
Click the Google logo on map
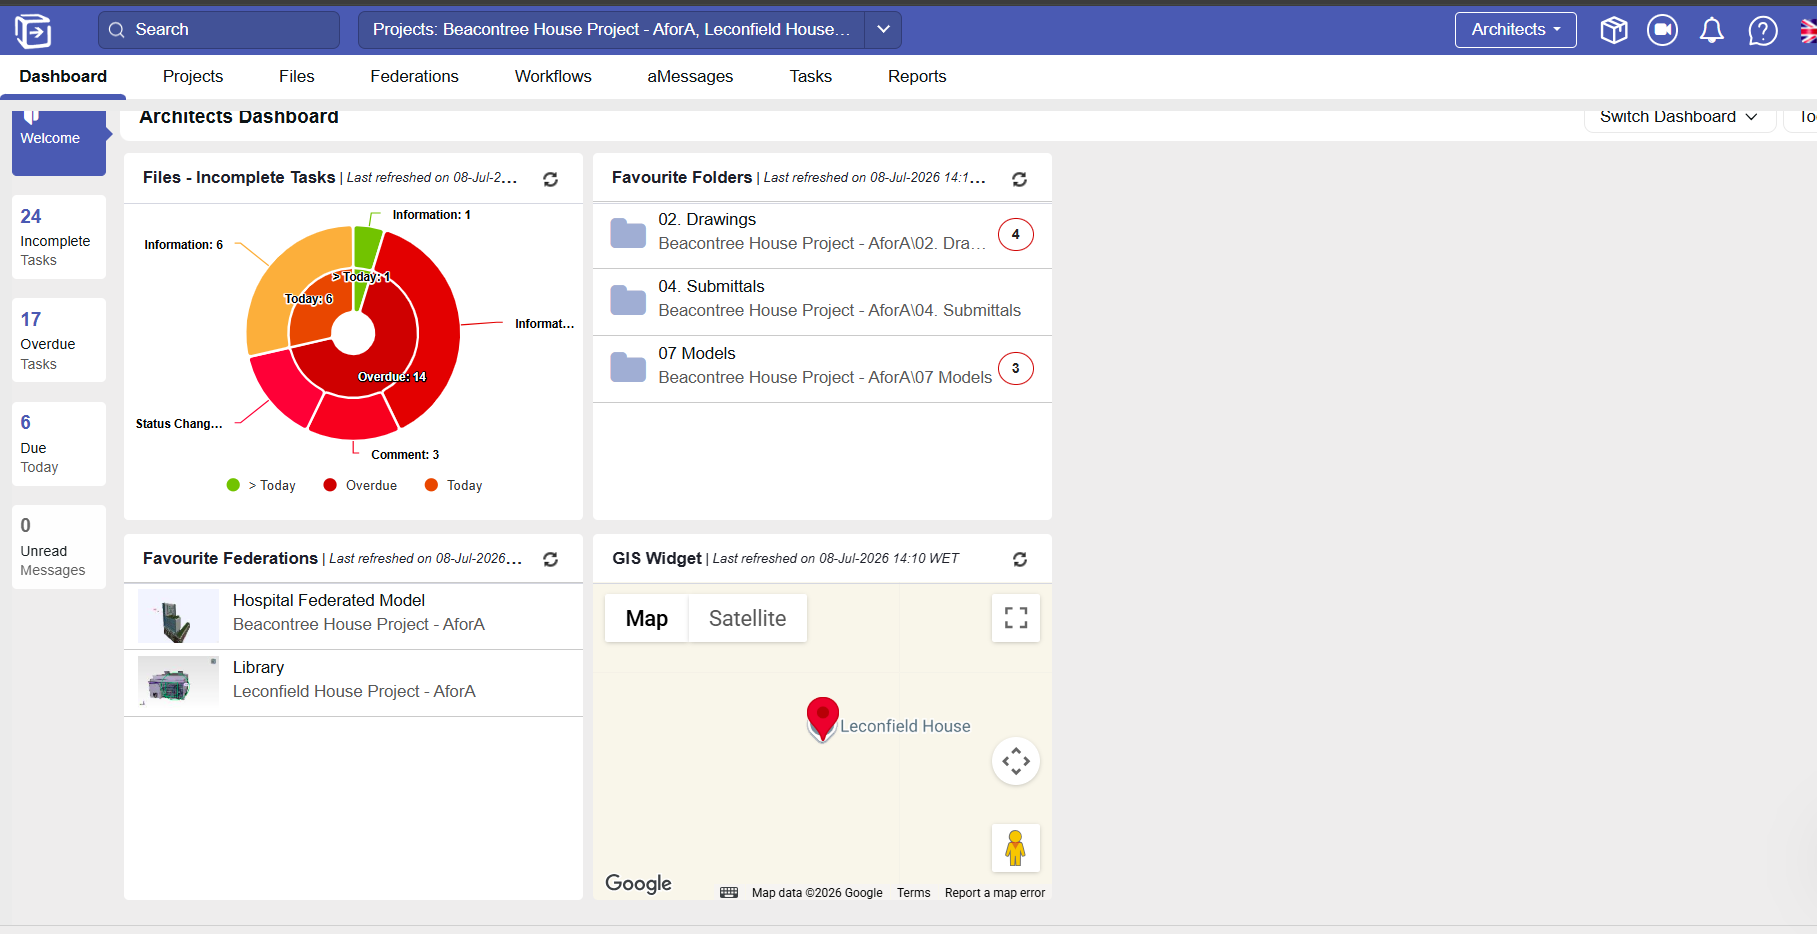click(x=638, y=883)
